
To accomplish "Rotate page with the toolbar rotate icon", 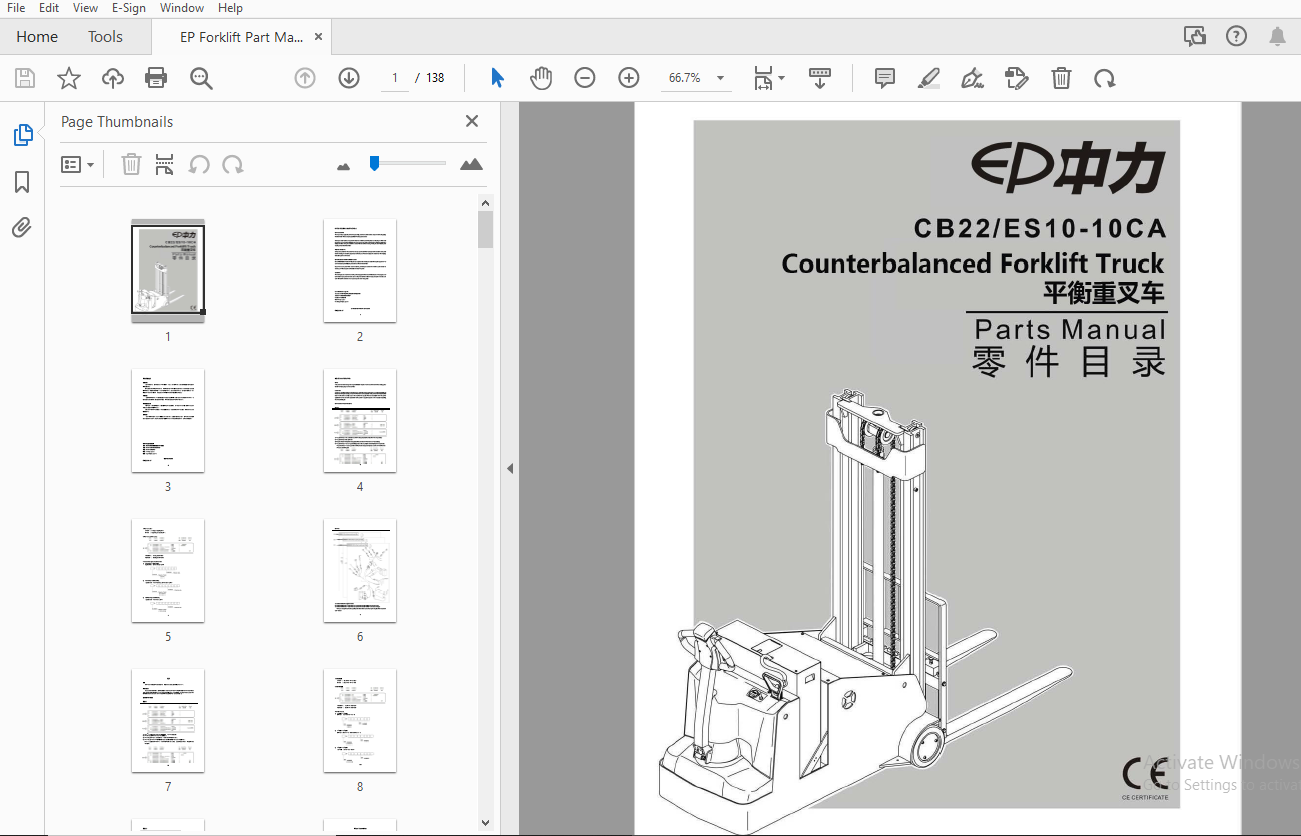I will pyautogui.click(x=1105, y=78).
